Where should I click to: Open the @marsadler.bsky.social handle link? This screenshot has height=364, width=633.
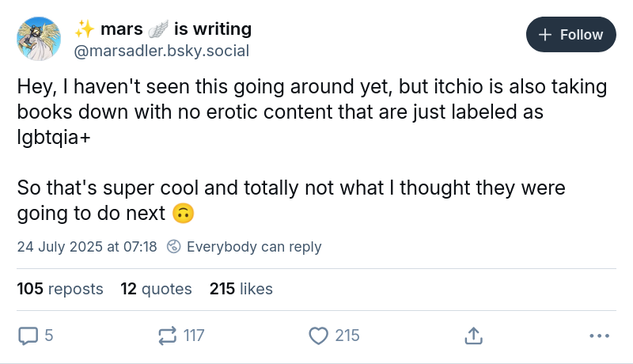coord(161,51)
